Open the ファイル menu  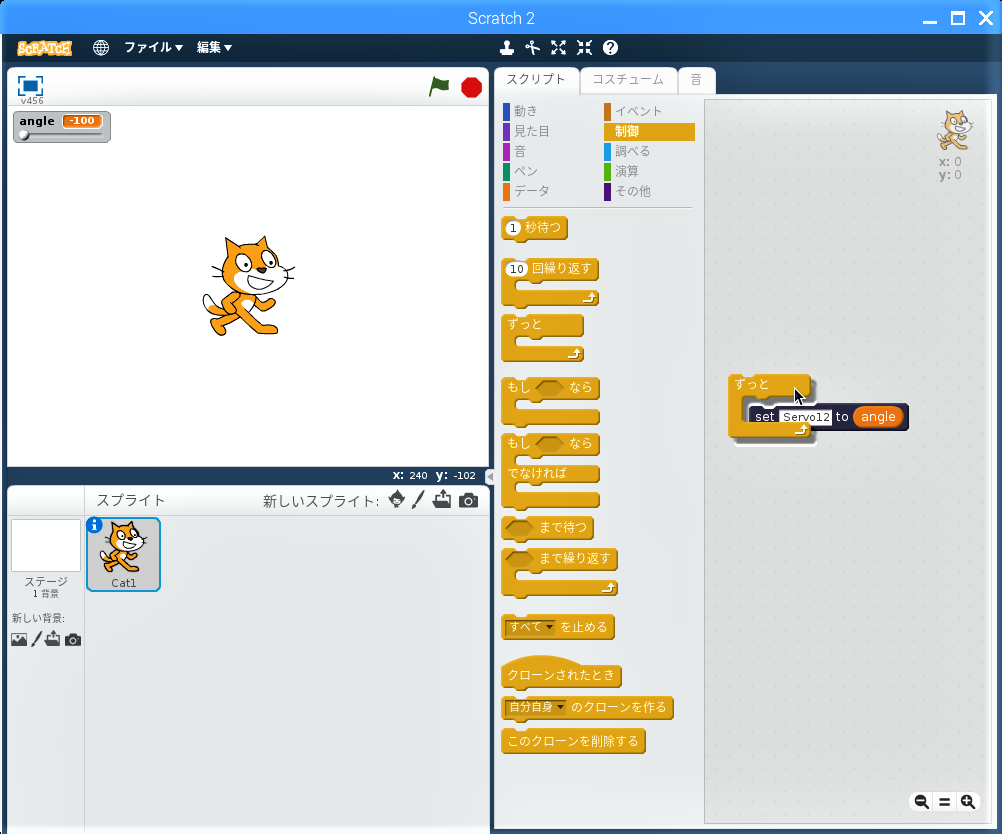[153, 47]
